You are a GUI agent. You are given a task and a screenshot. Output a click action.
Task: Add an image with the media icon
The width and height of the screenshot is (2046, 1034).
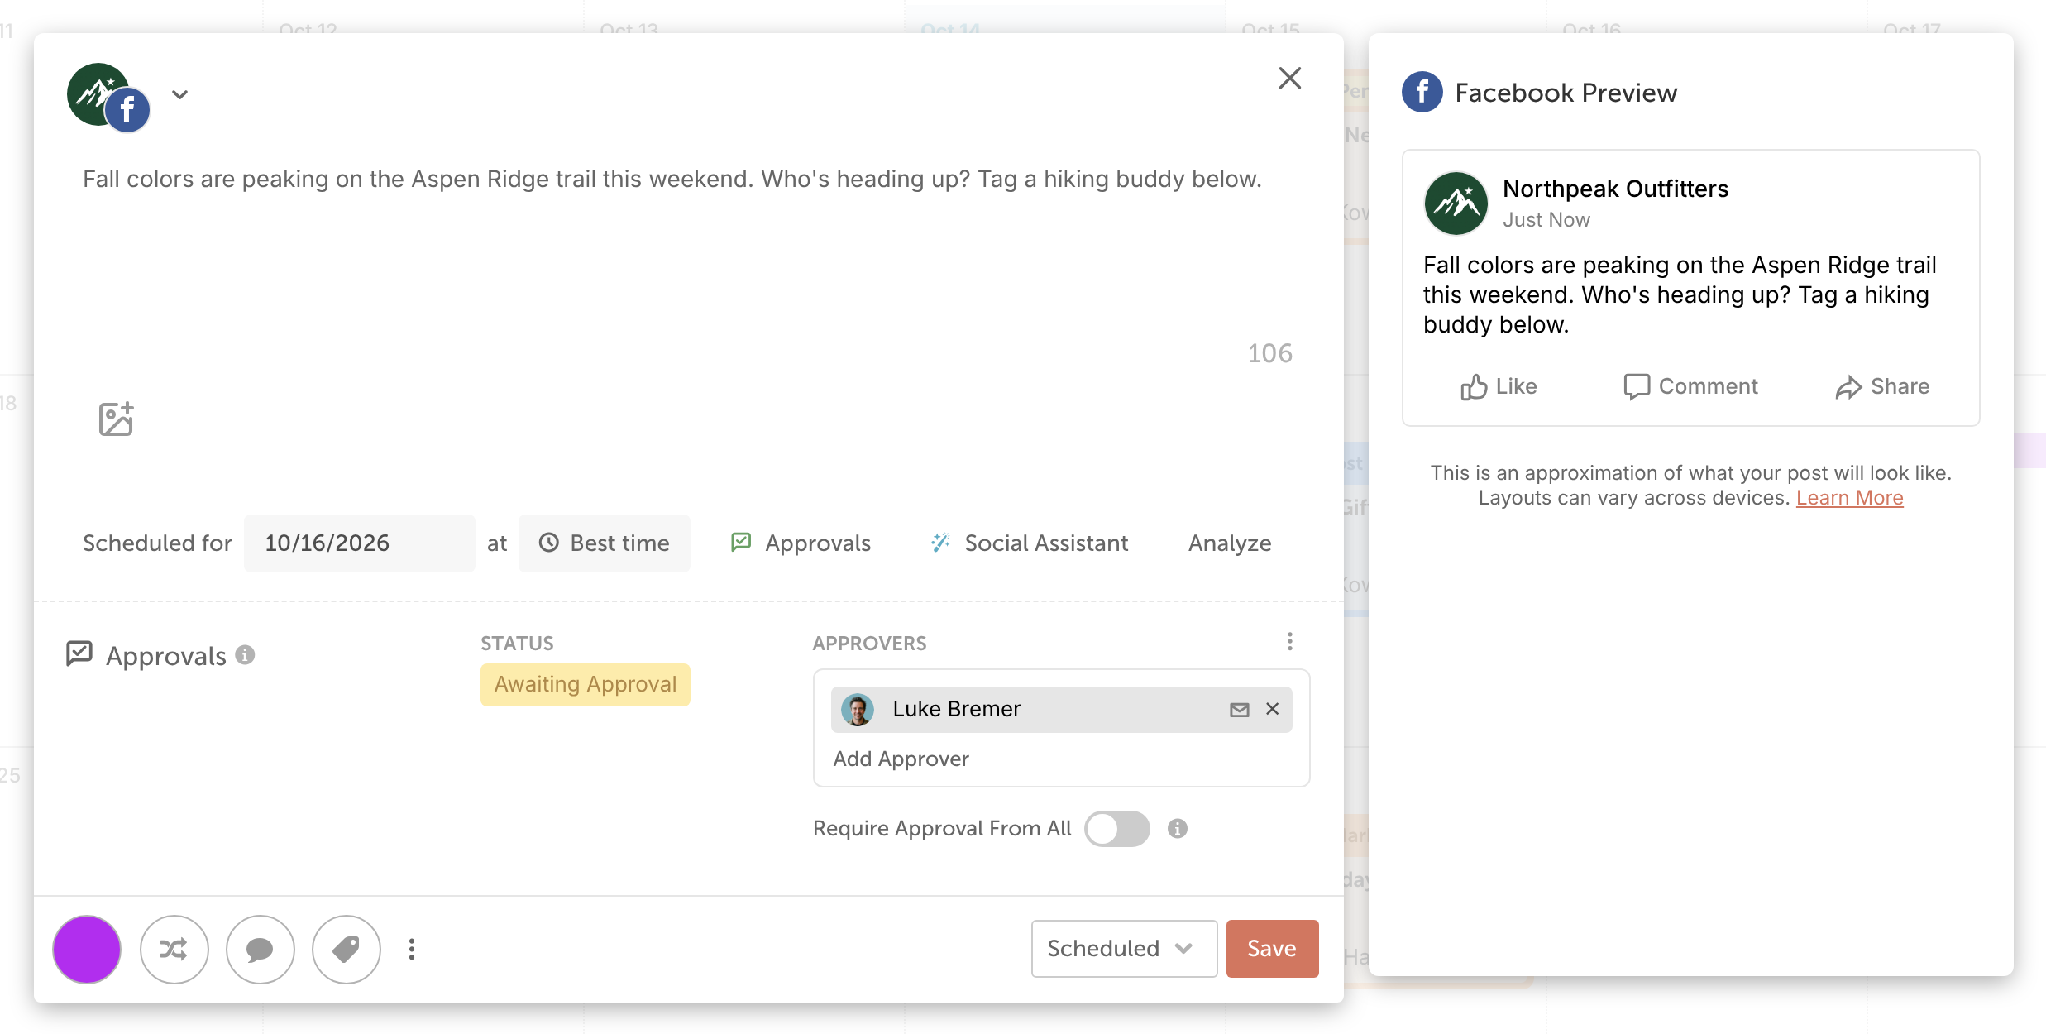coord(116,419)
